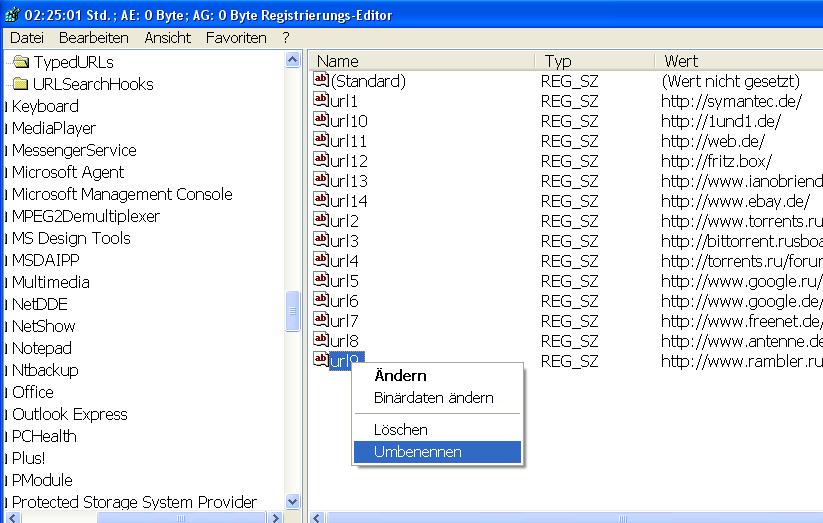
Task: Click Ändern in the context menu
Action: [x=400, y=376]
